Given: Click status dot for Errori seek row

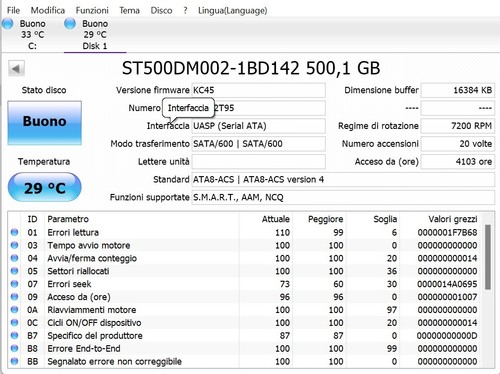Looking at the screenshot, I should 14,284.
